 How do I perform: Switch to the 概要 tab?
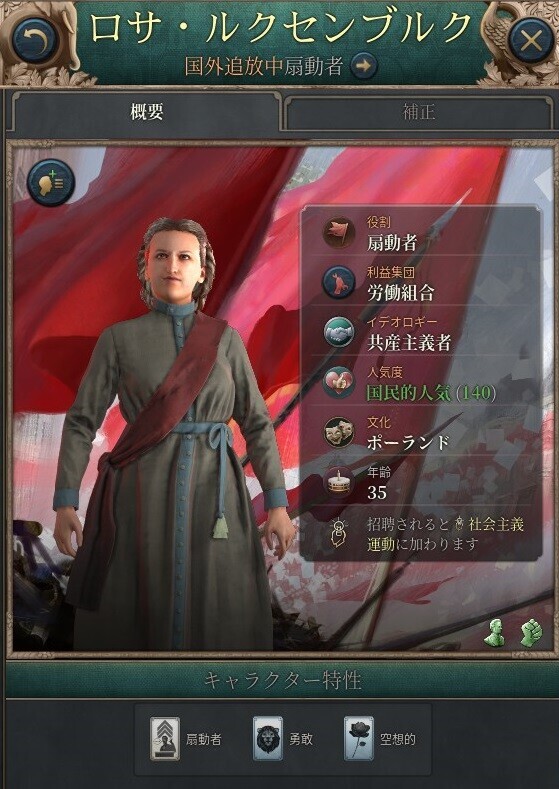(146, 112)
